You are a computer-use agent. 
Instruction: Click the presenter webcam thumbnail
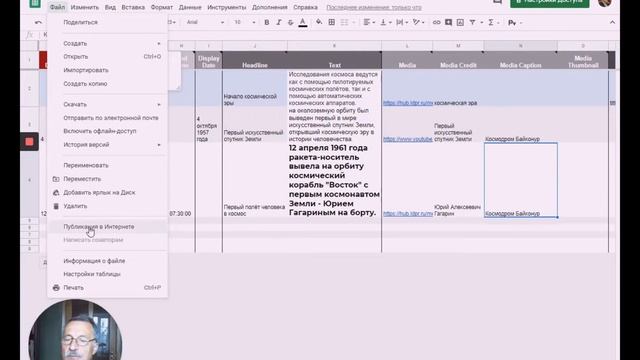(76, 330)
